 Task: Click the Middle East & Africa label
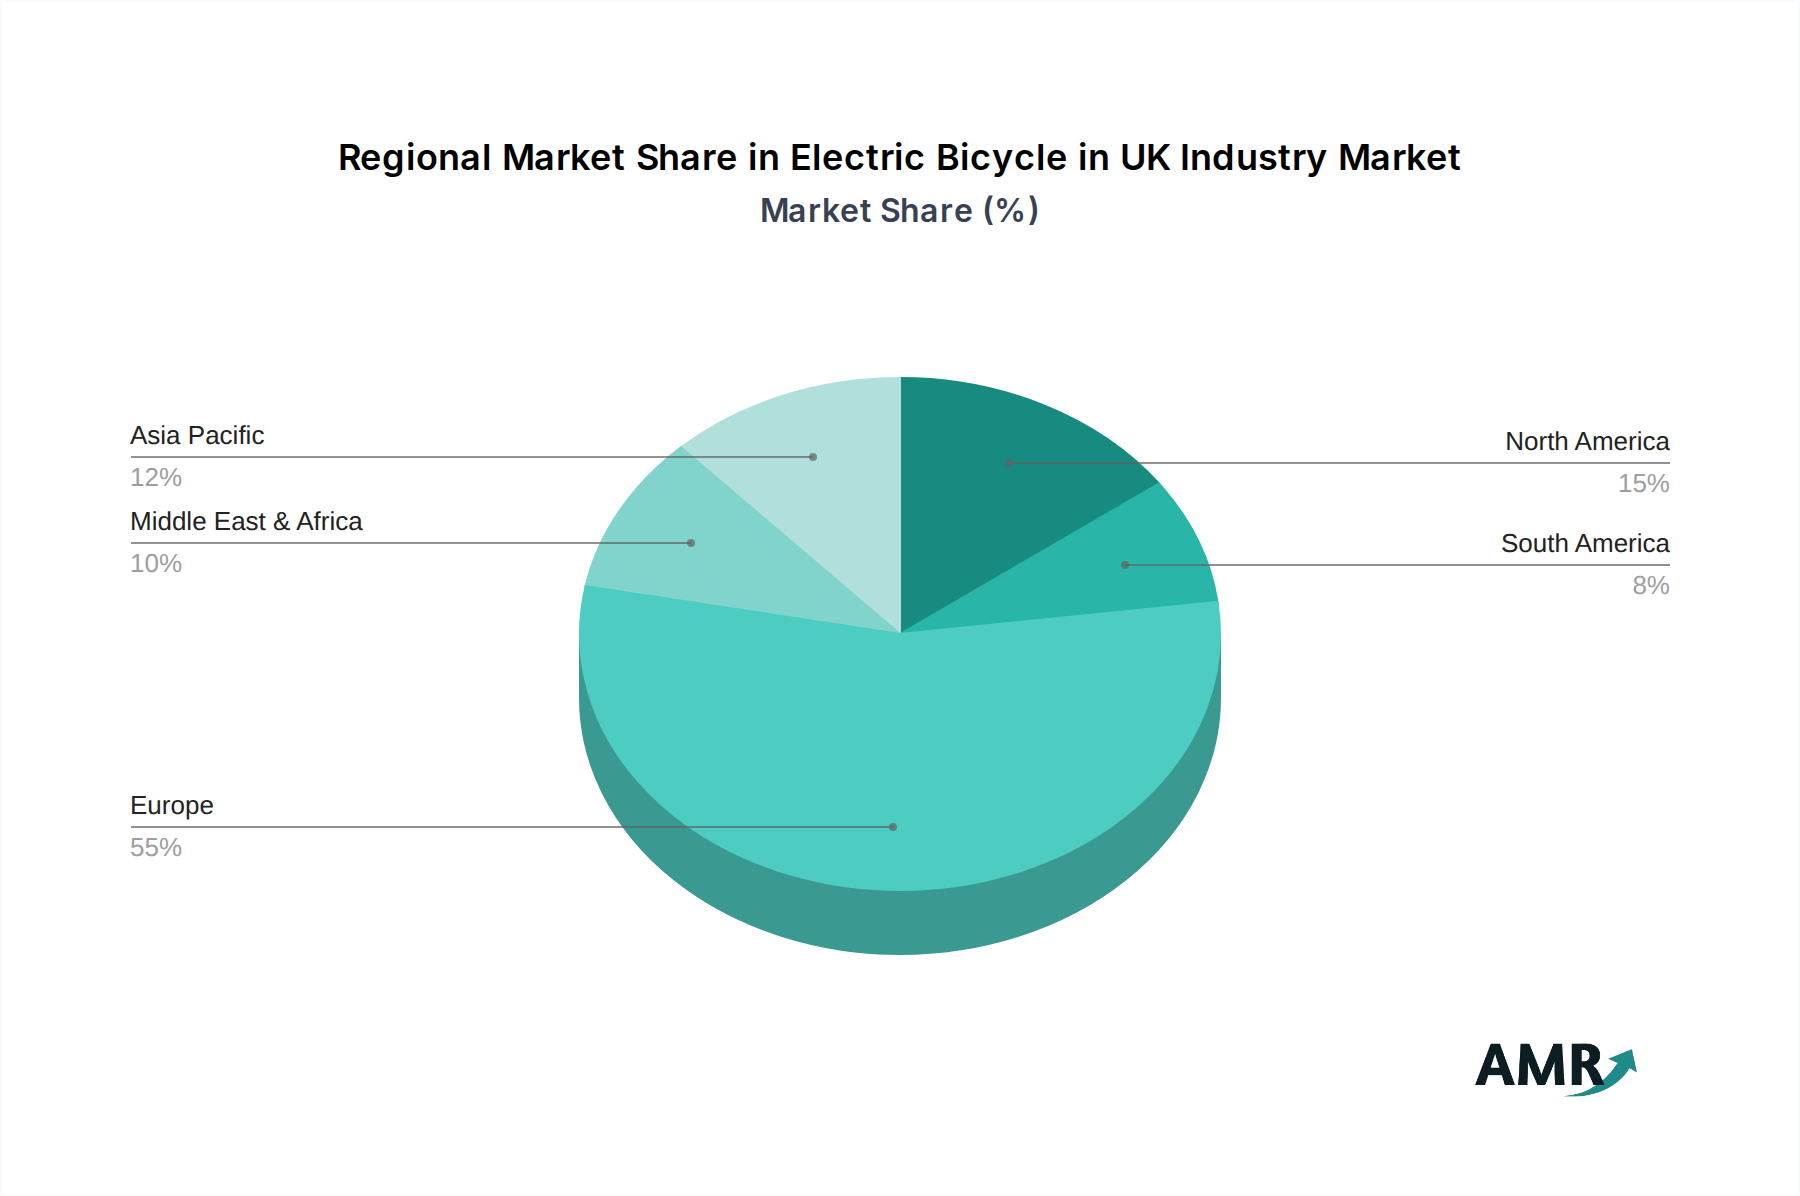tap(246, 521)
